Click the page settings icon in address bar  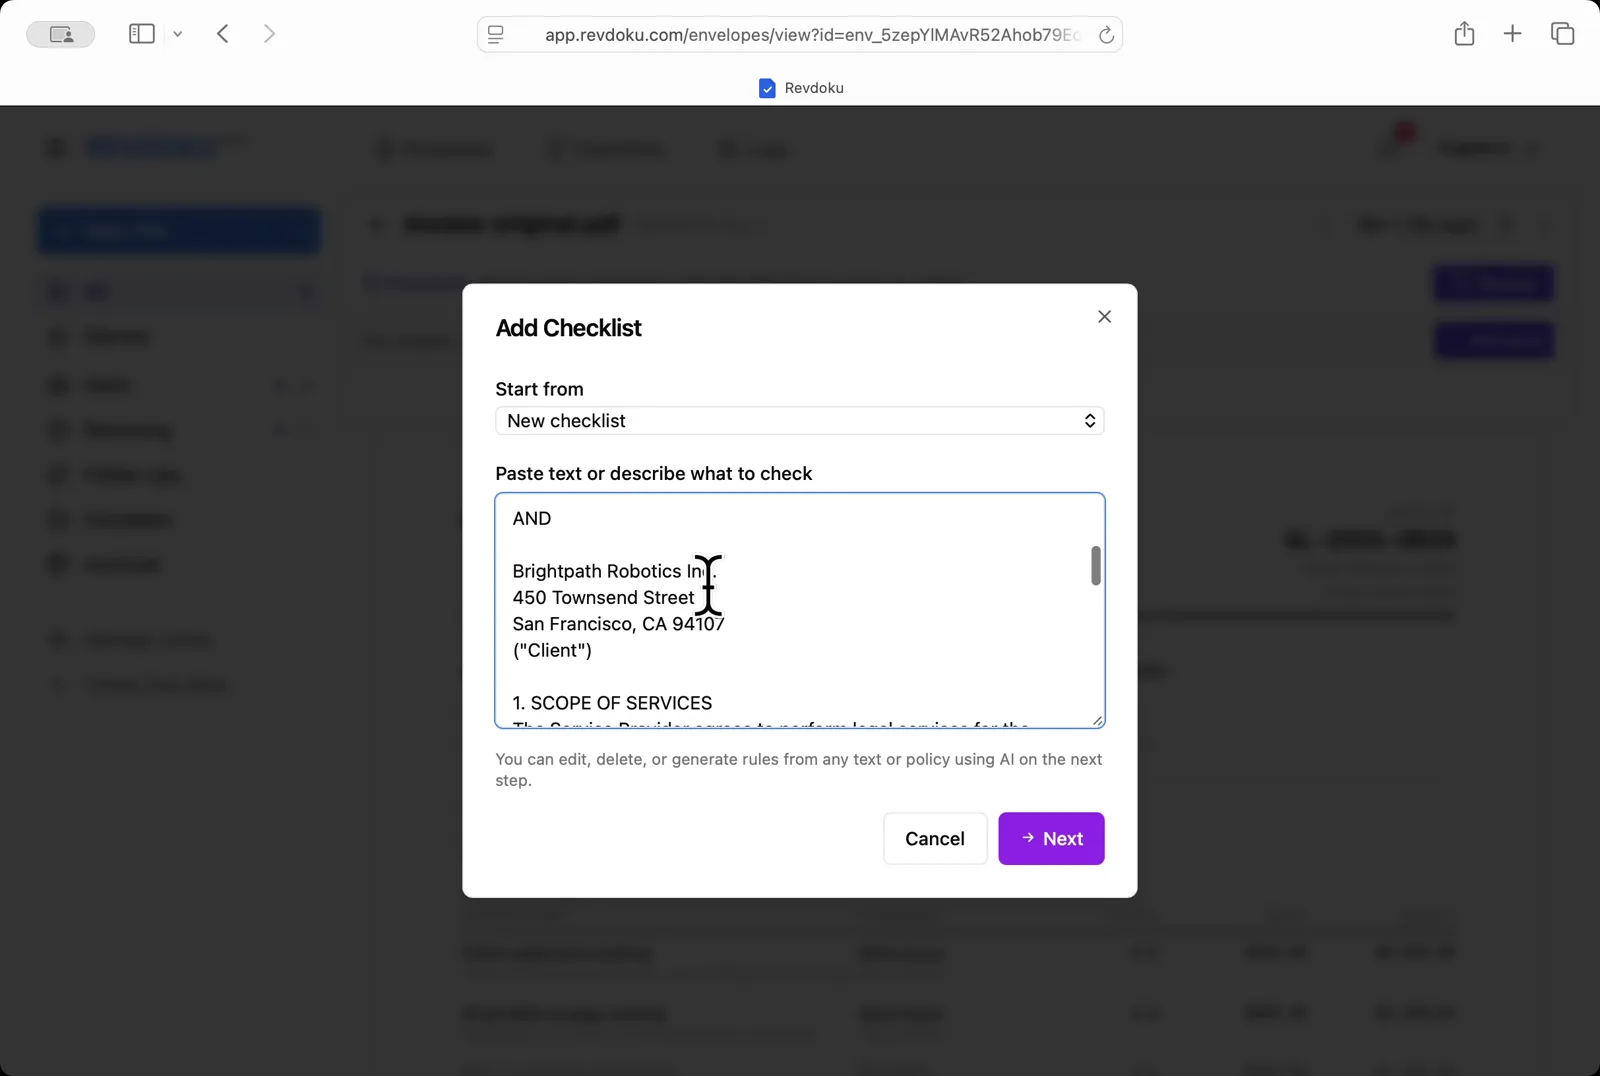coord(494,33)
